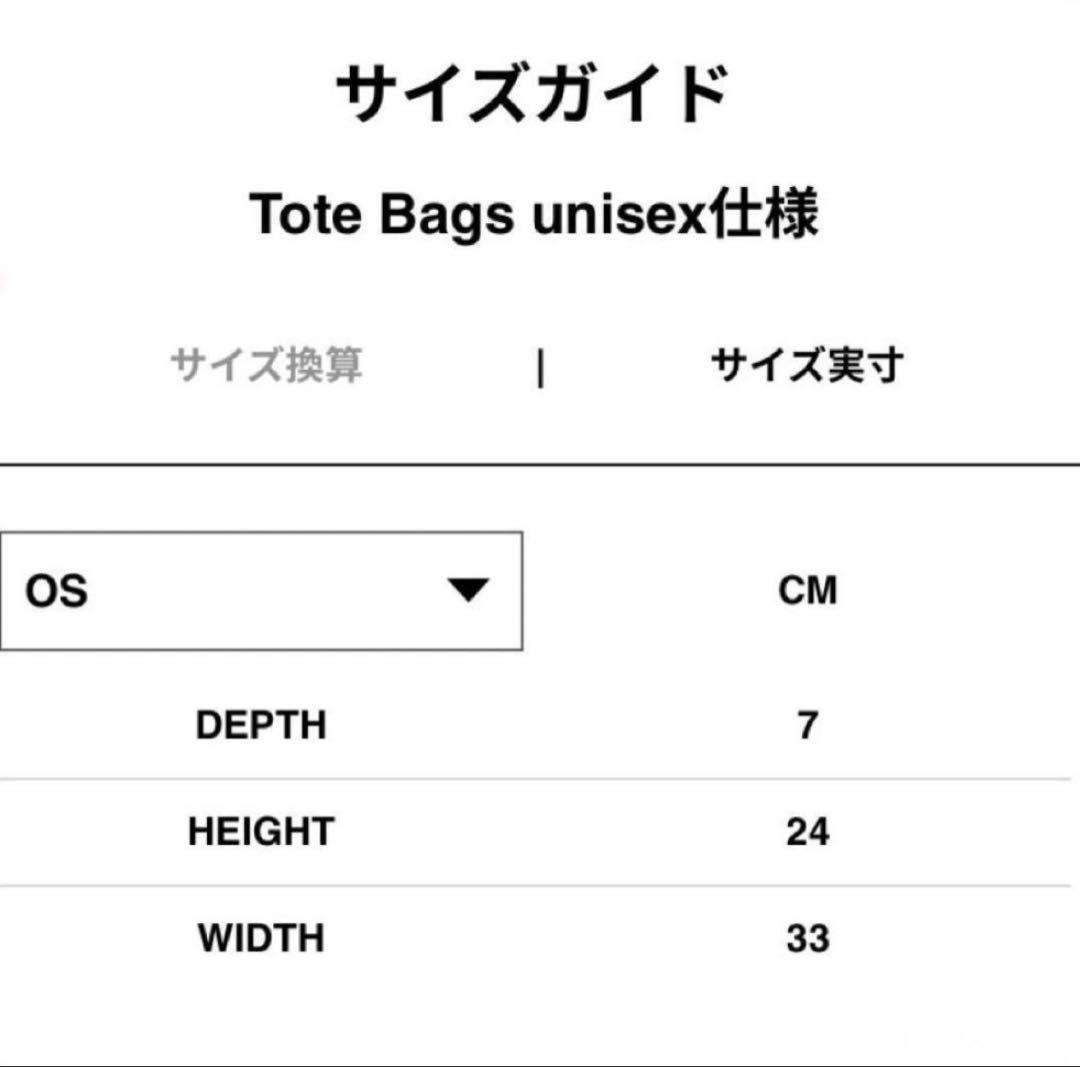
Task: Click the DEPTH row label
Action: [x=260, y=723]
